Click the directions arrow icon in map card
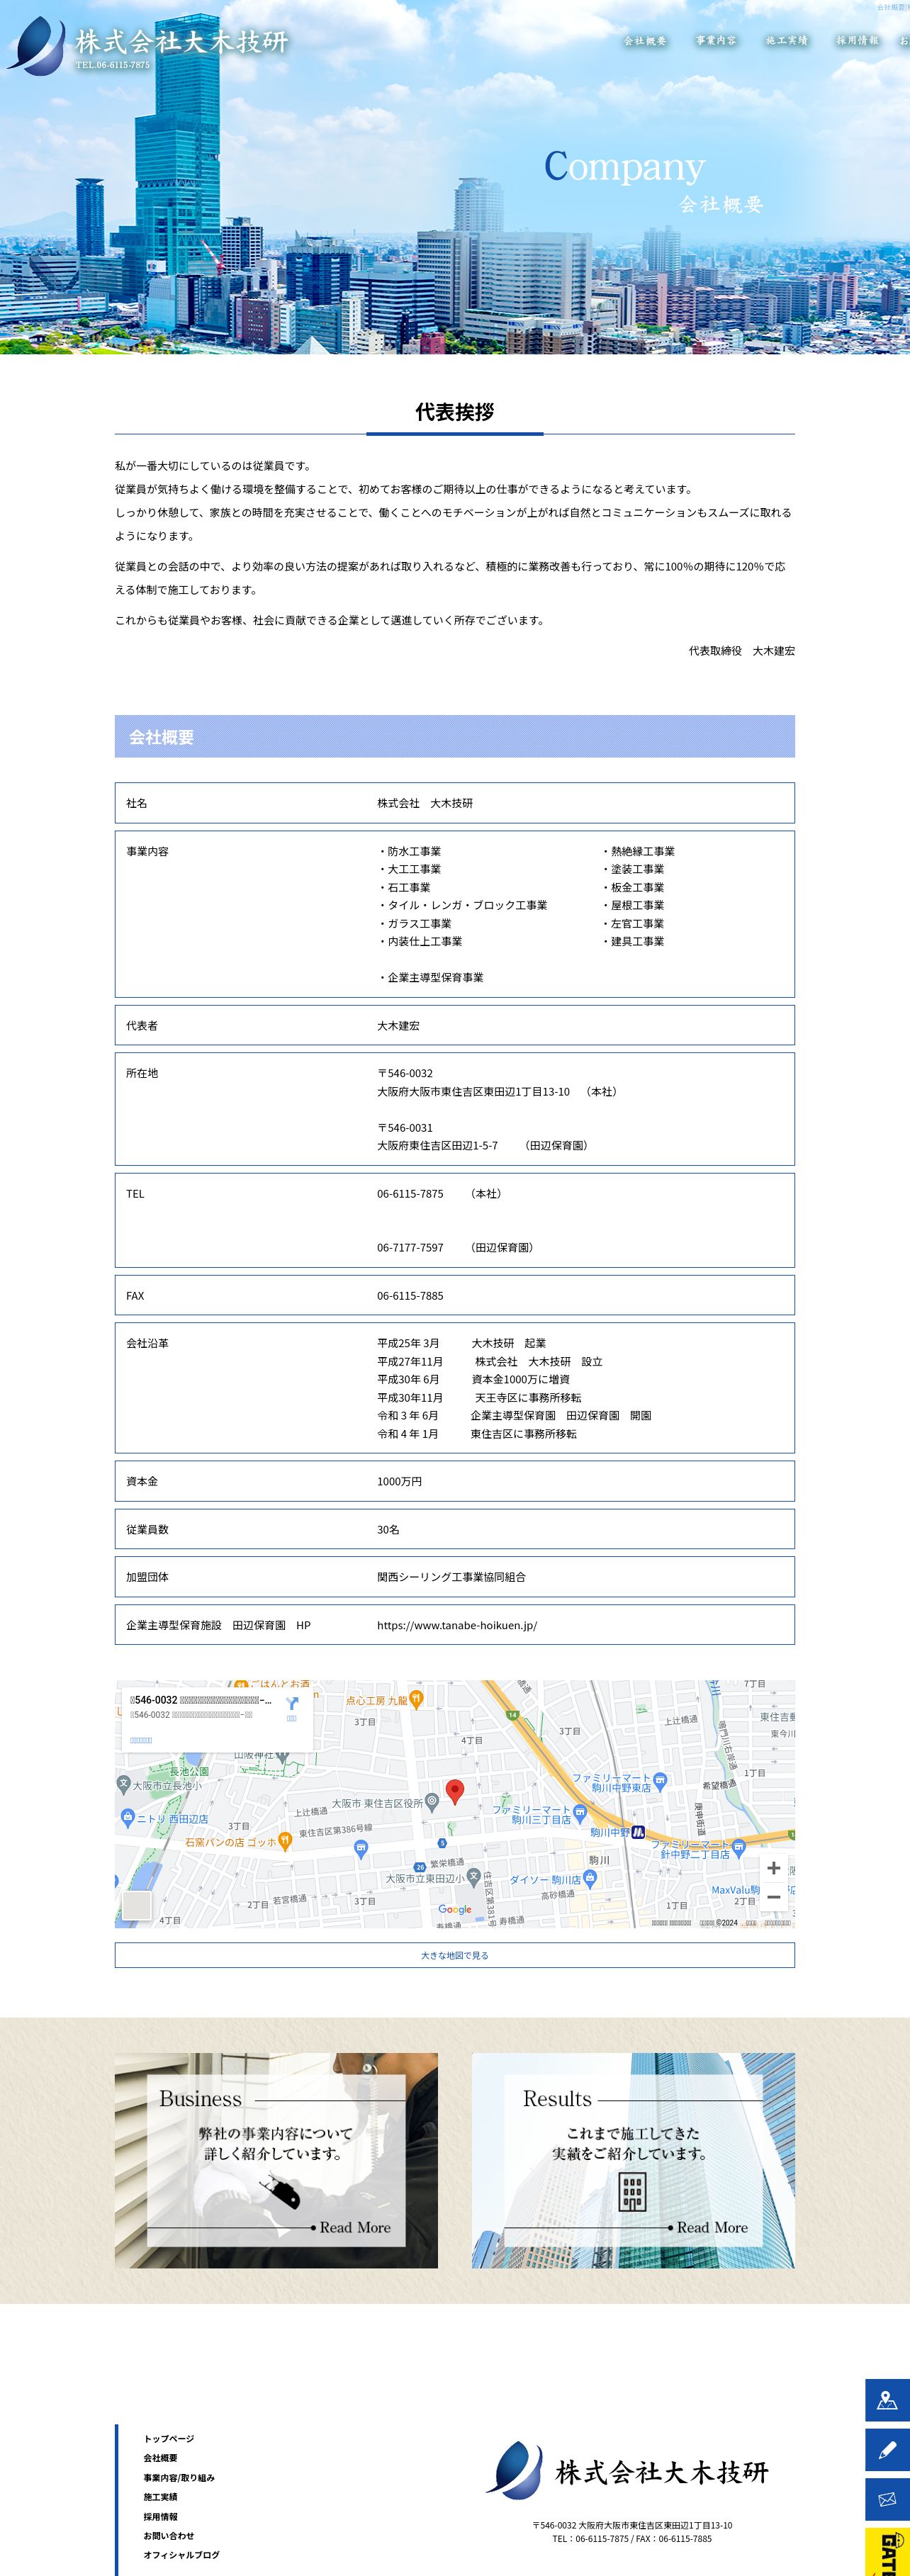The height and width of the screenshot is (2576, 910). pyautogui.click(x=292, y=1703)
